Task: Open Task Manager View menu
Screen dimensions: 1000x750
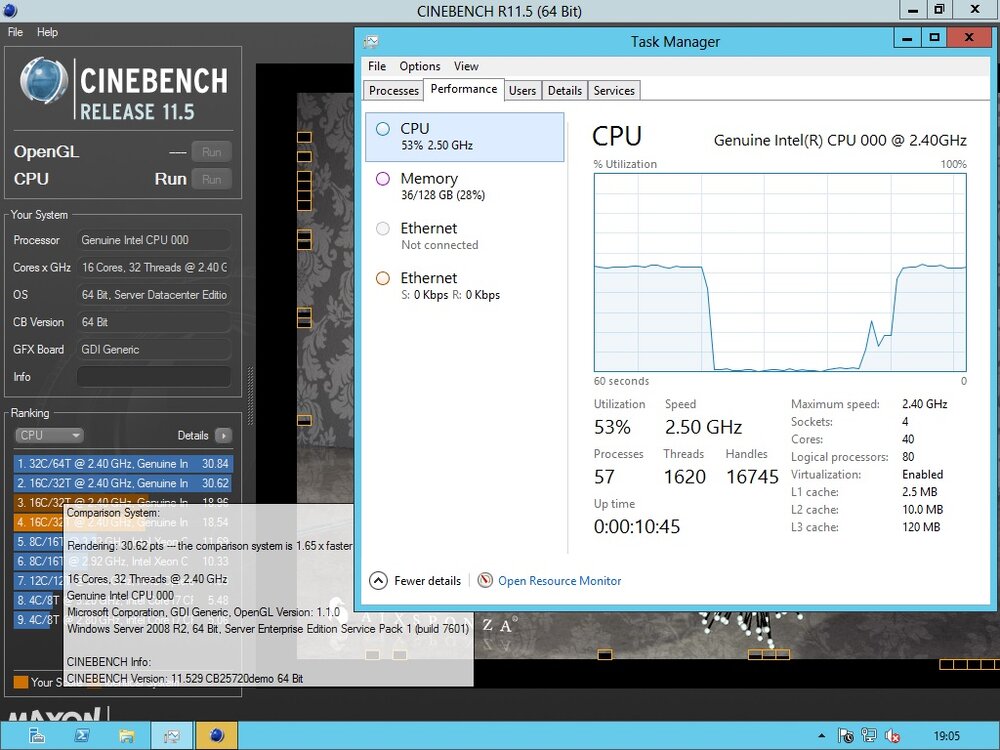Action: [466, 66]
